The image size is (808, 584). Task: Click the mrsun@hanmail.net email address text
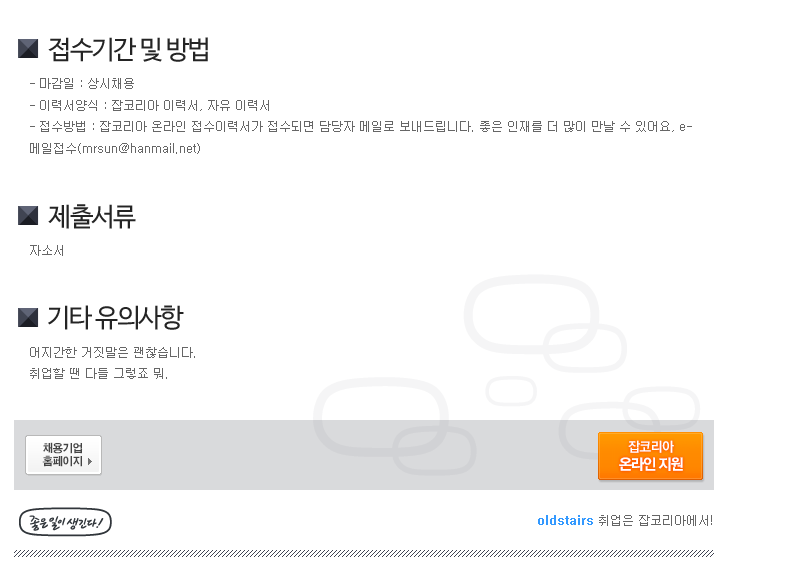pyautogui.click(x=141, y=148)
